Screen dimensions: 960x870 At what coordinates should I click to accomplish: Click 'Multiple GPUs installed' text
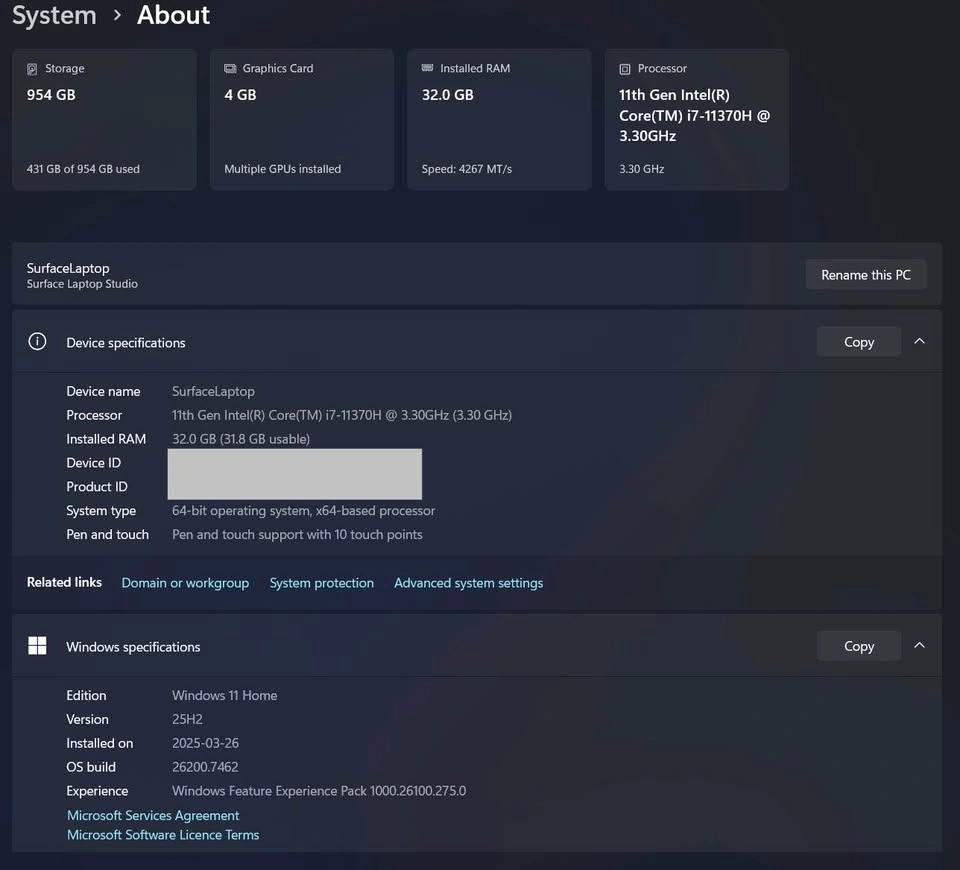click(282, 169)
